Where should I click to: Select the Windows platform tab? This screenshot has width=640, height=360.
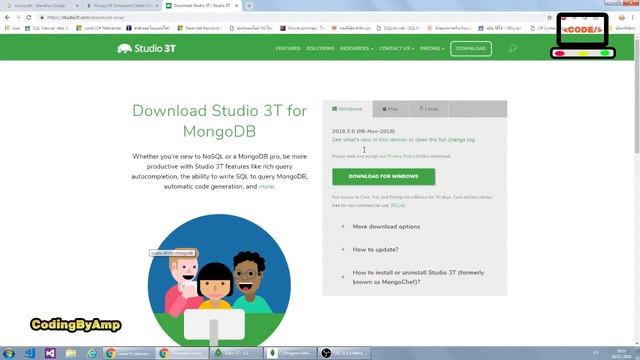(347, 109)
